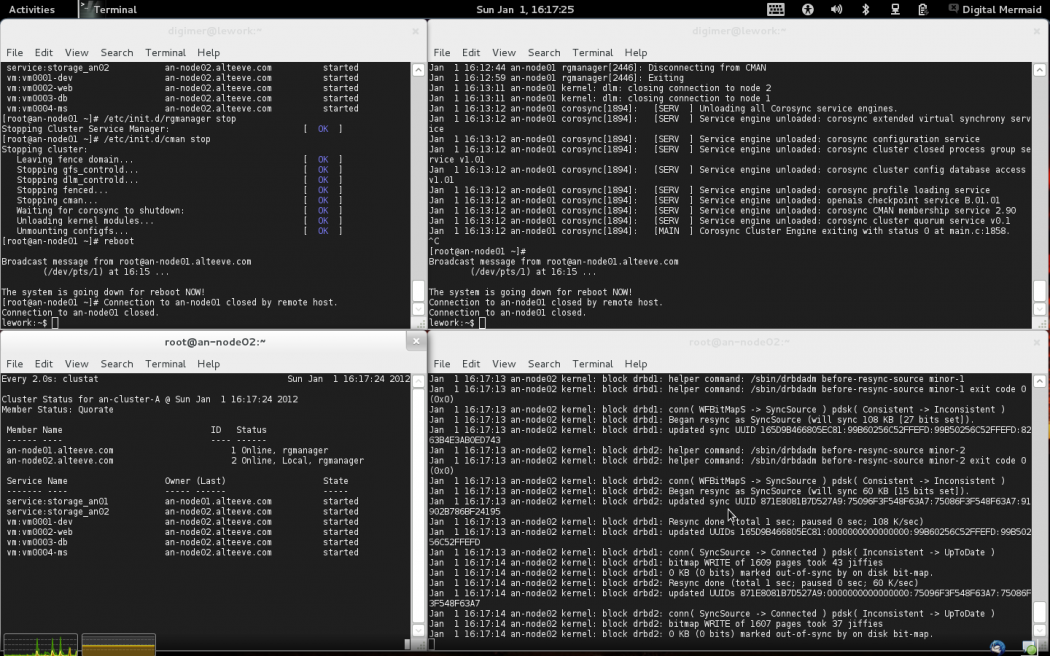Viewport: 1050px width, 656px height.
Task: Open Edit menu in top-right terminal window
Action: (471, 52)
